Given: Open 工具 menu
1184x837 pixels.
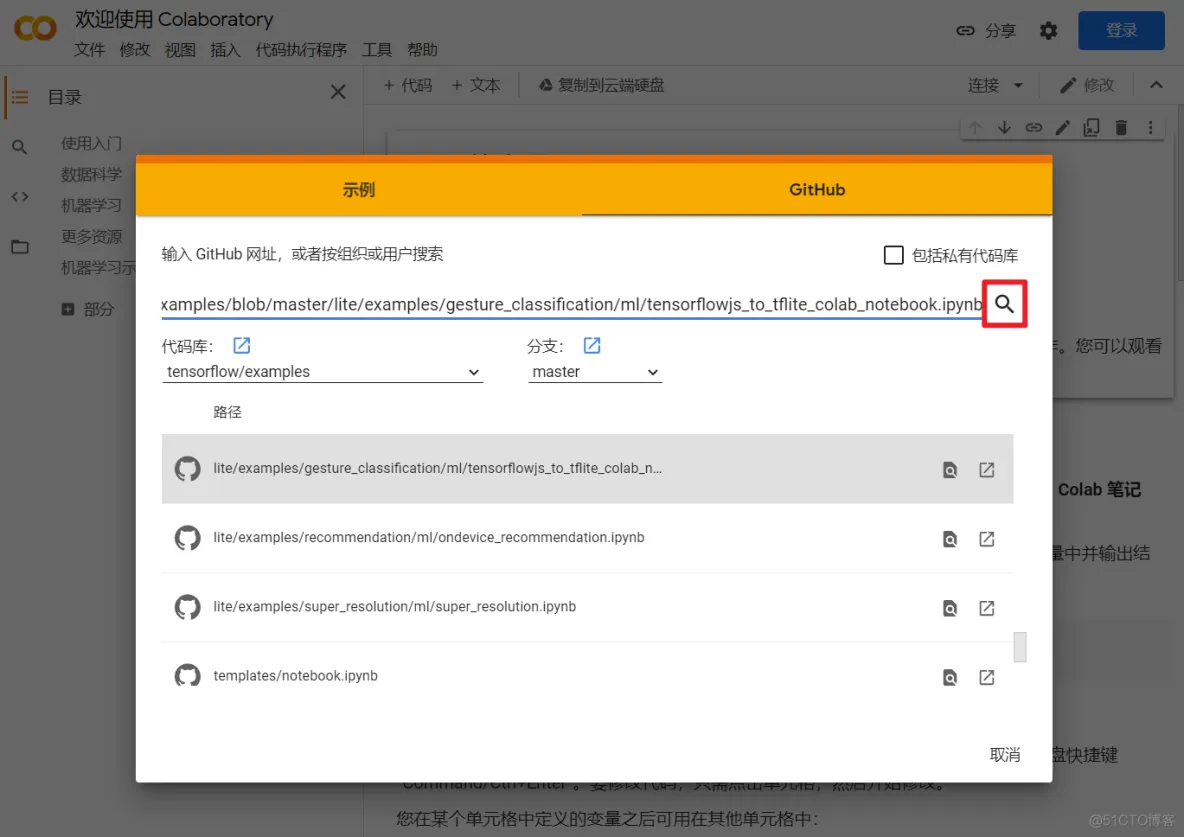Looking at the screenshot, I should tap(376, 50).
